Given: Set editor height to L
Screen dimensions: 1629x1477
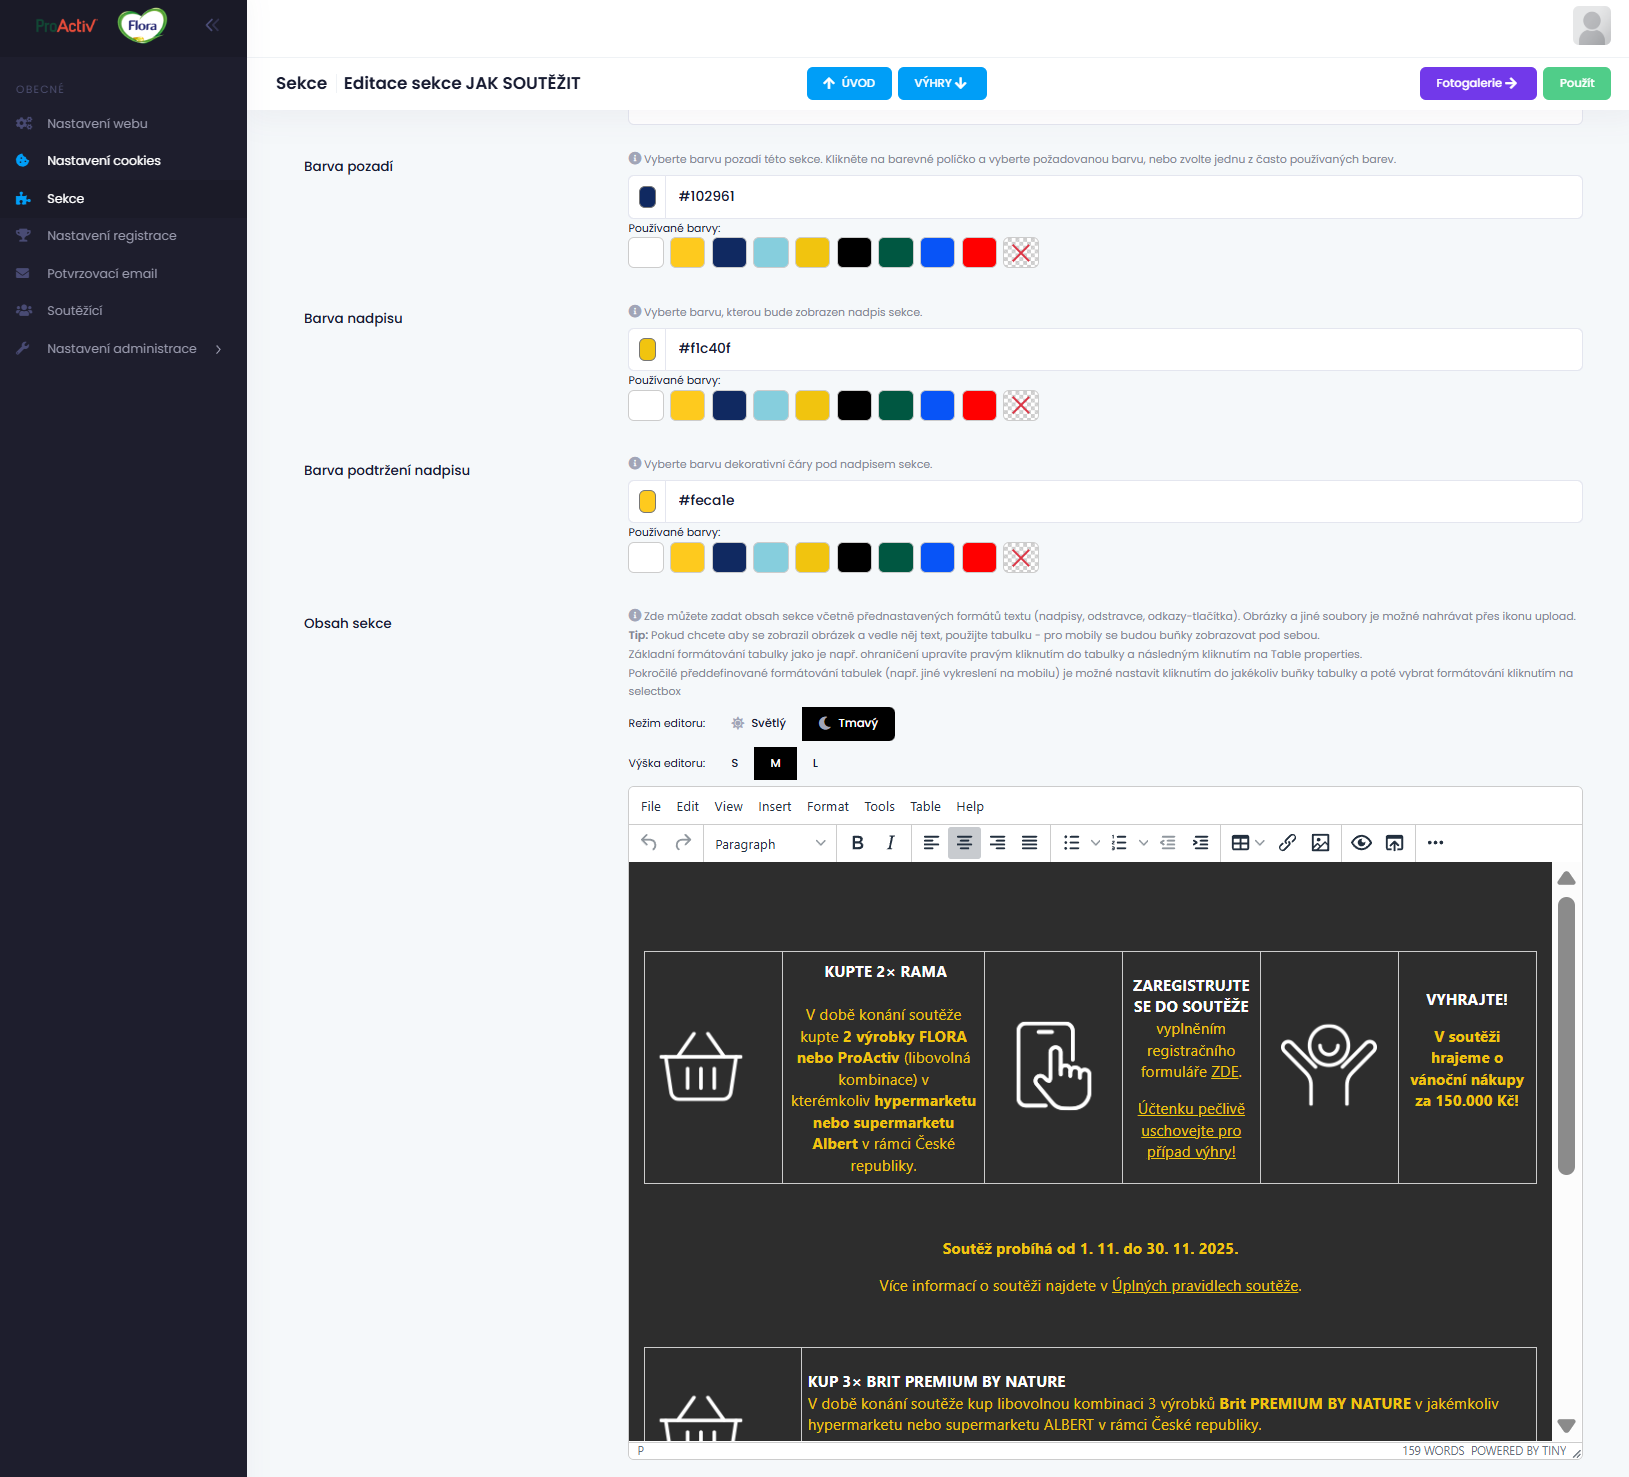Looking at the screenshot, I should point(815,764).
